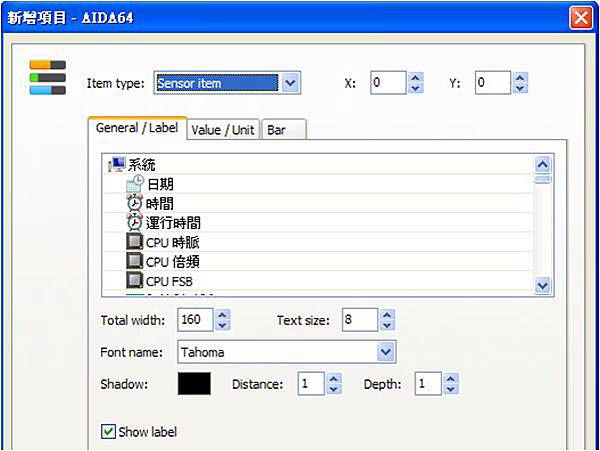Viewport: 600px width, 451px height.
Task: Decrease Text size with down arrow
Action: click(x=387, y=325)
